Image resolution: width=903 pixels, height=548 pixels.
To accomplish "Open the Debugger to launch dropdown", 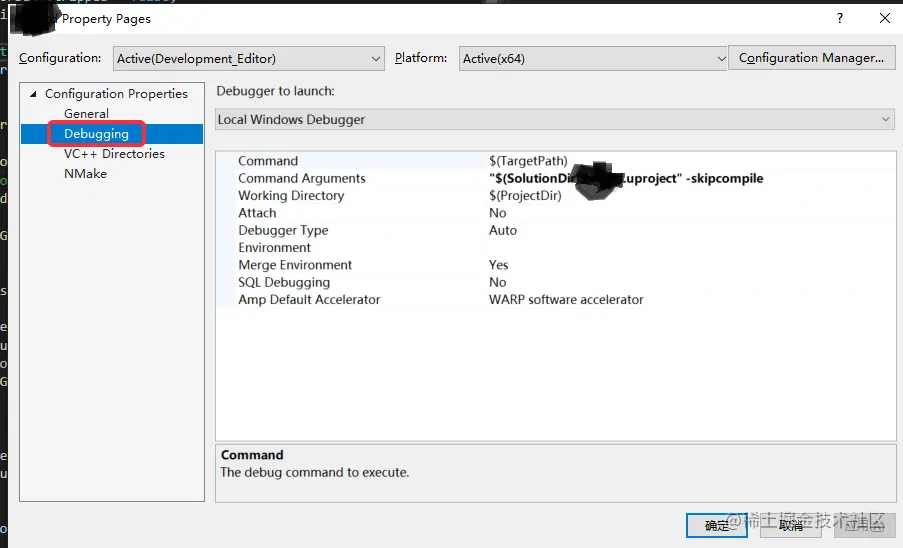I will (x=555, y=119).
